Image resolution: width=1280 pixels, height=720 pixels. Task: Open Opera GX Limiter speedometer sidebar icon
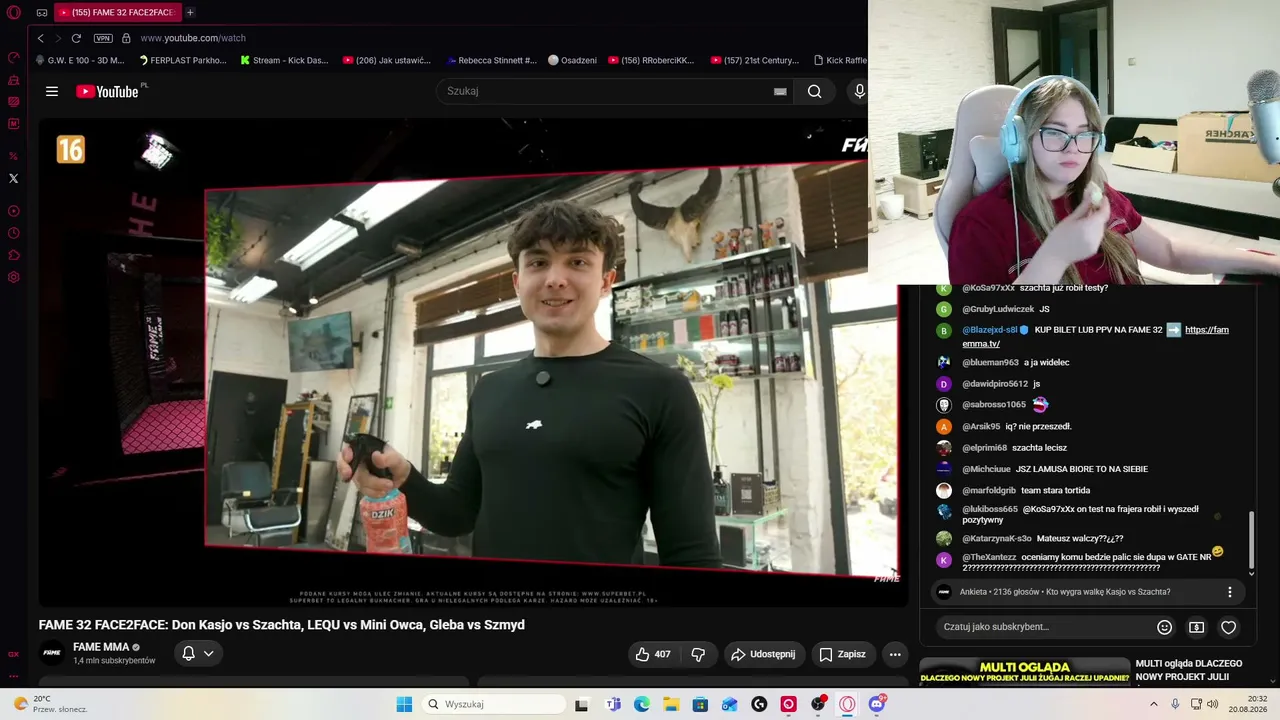point(14,58)
